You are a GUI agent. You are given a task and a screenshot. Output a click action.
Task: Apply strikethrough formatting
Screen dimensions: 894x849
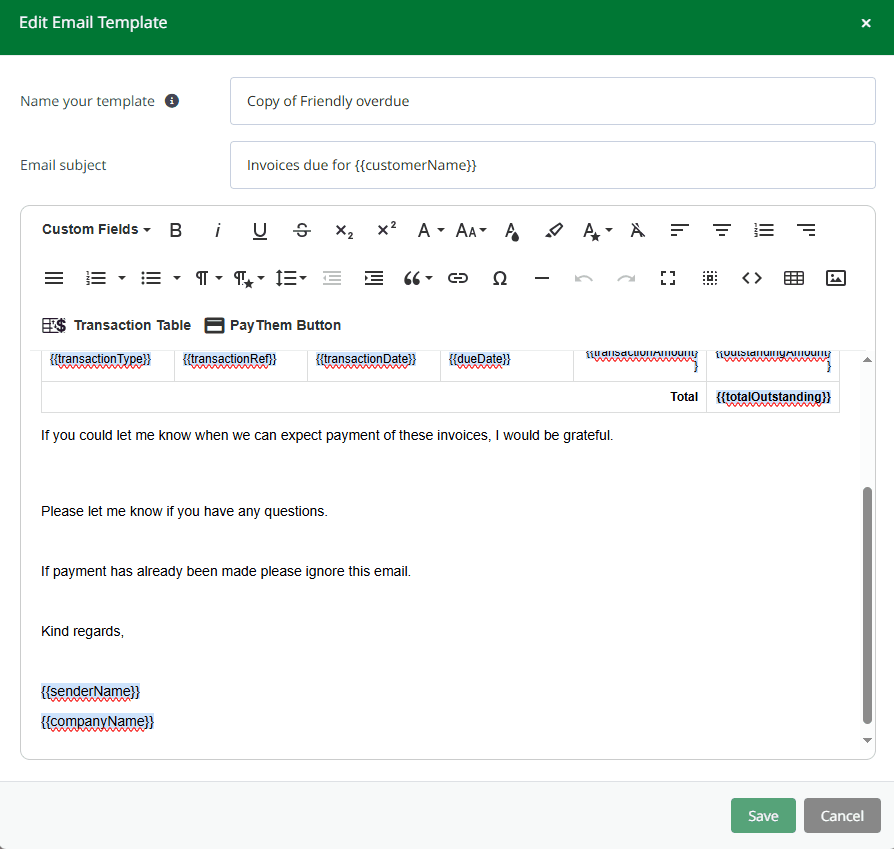point(302,230)
